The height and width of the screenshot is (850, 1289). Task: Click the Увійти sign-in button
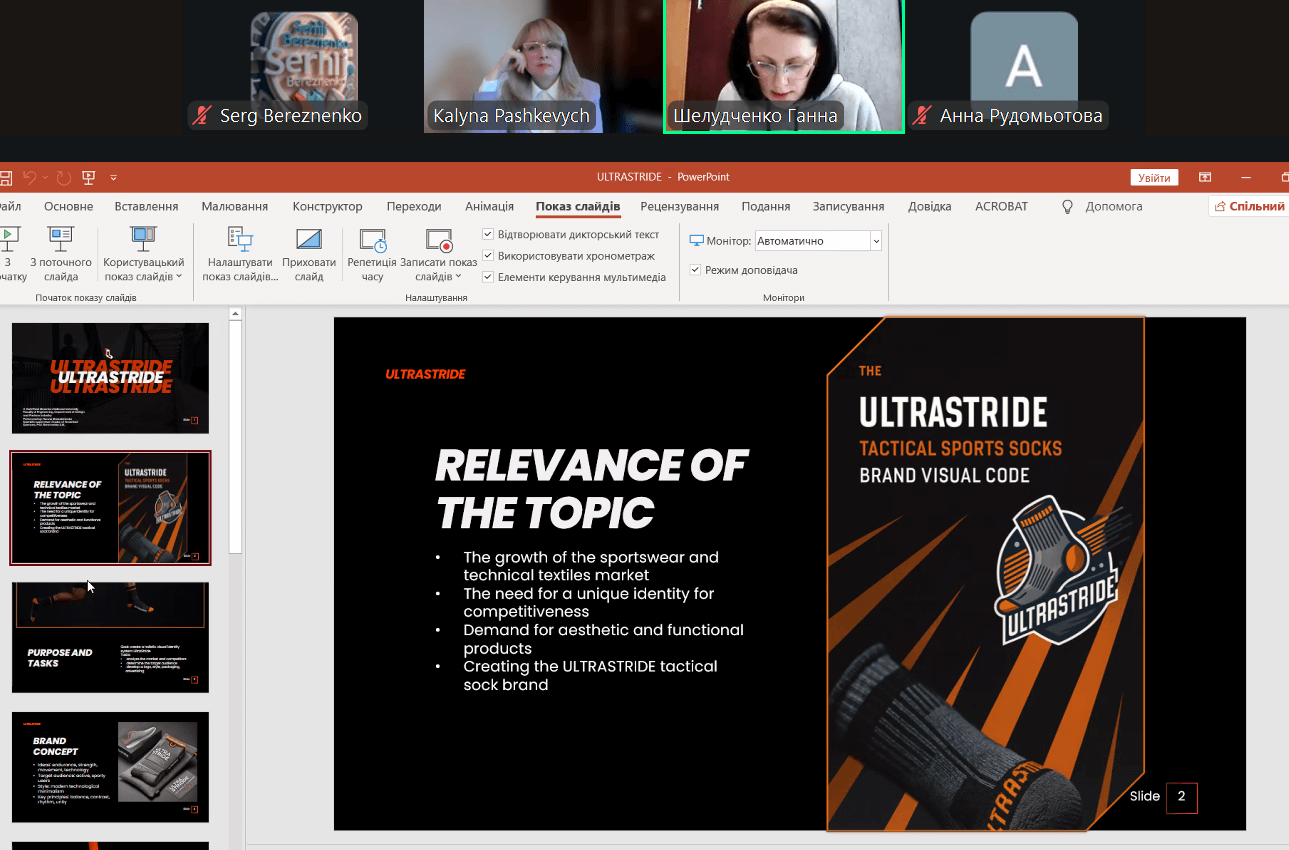point(1154,177)
